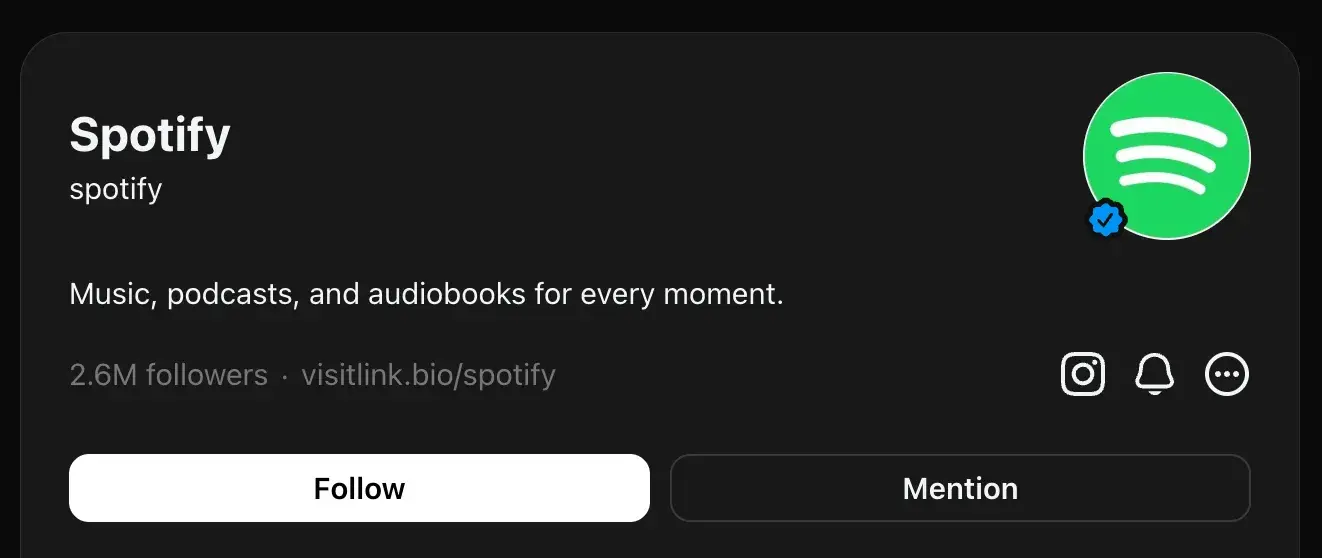
Task: Mention Spotify in a new thread
Action: pos(960,488)
